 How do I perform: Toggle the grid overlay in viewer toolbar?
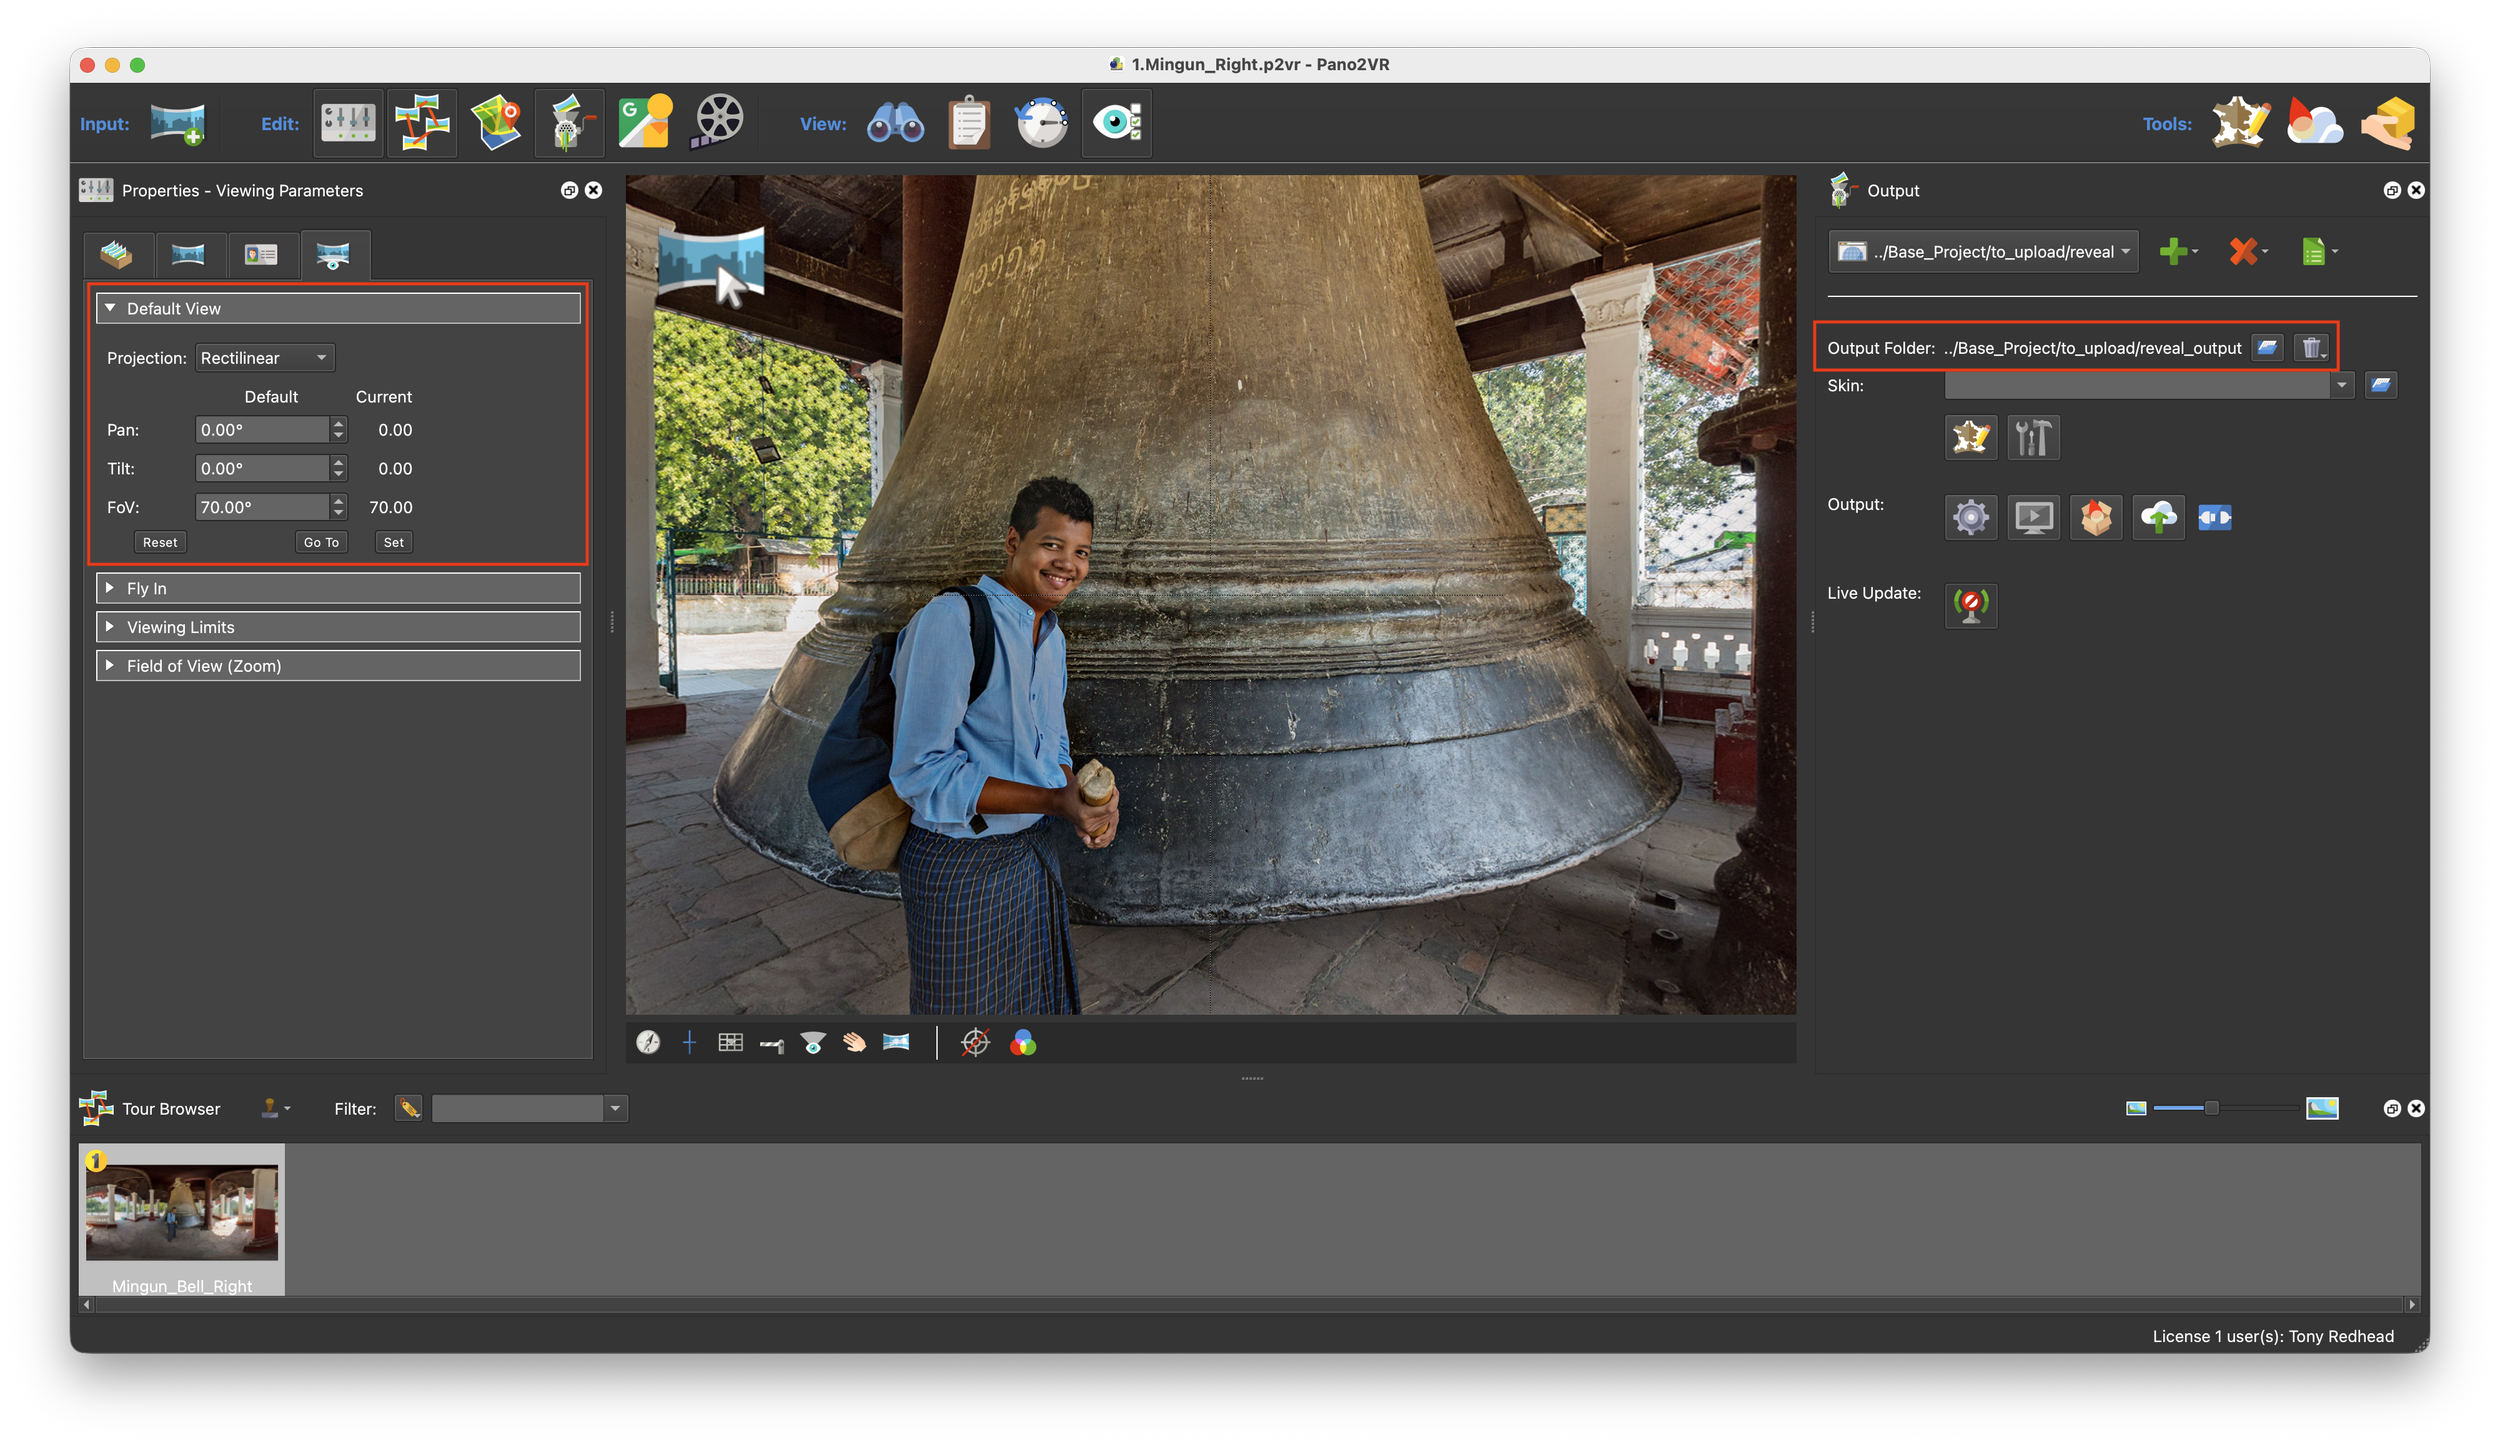730,1043
